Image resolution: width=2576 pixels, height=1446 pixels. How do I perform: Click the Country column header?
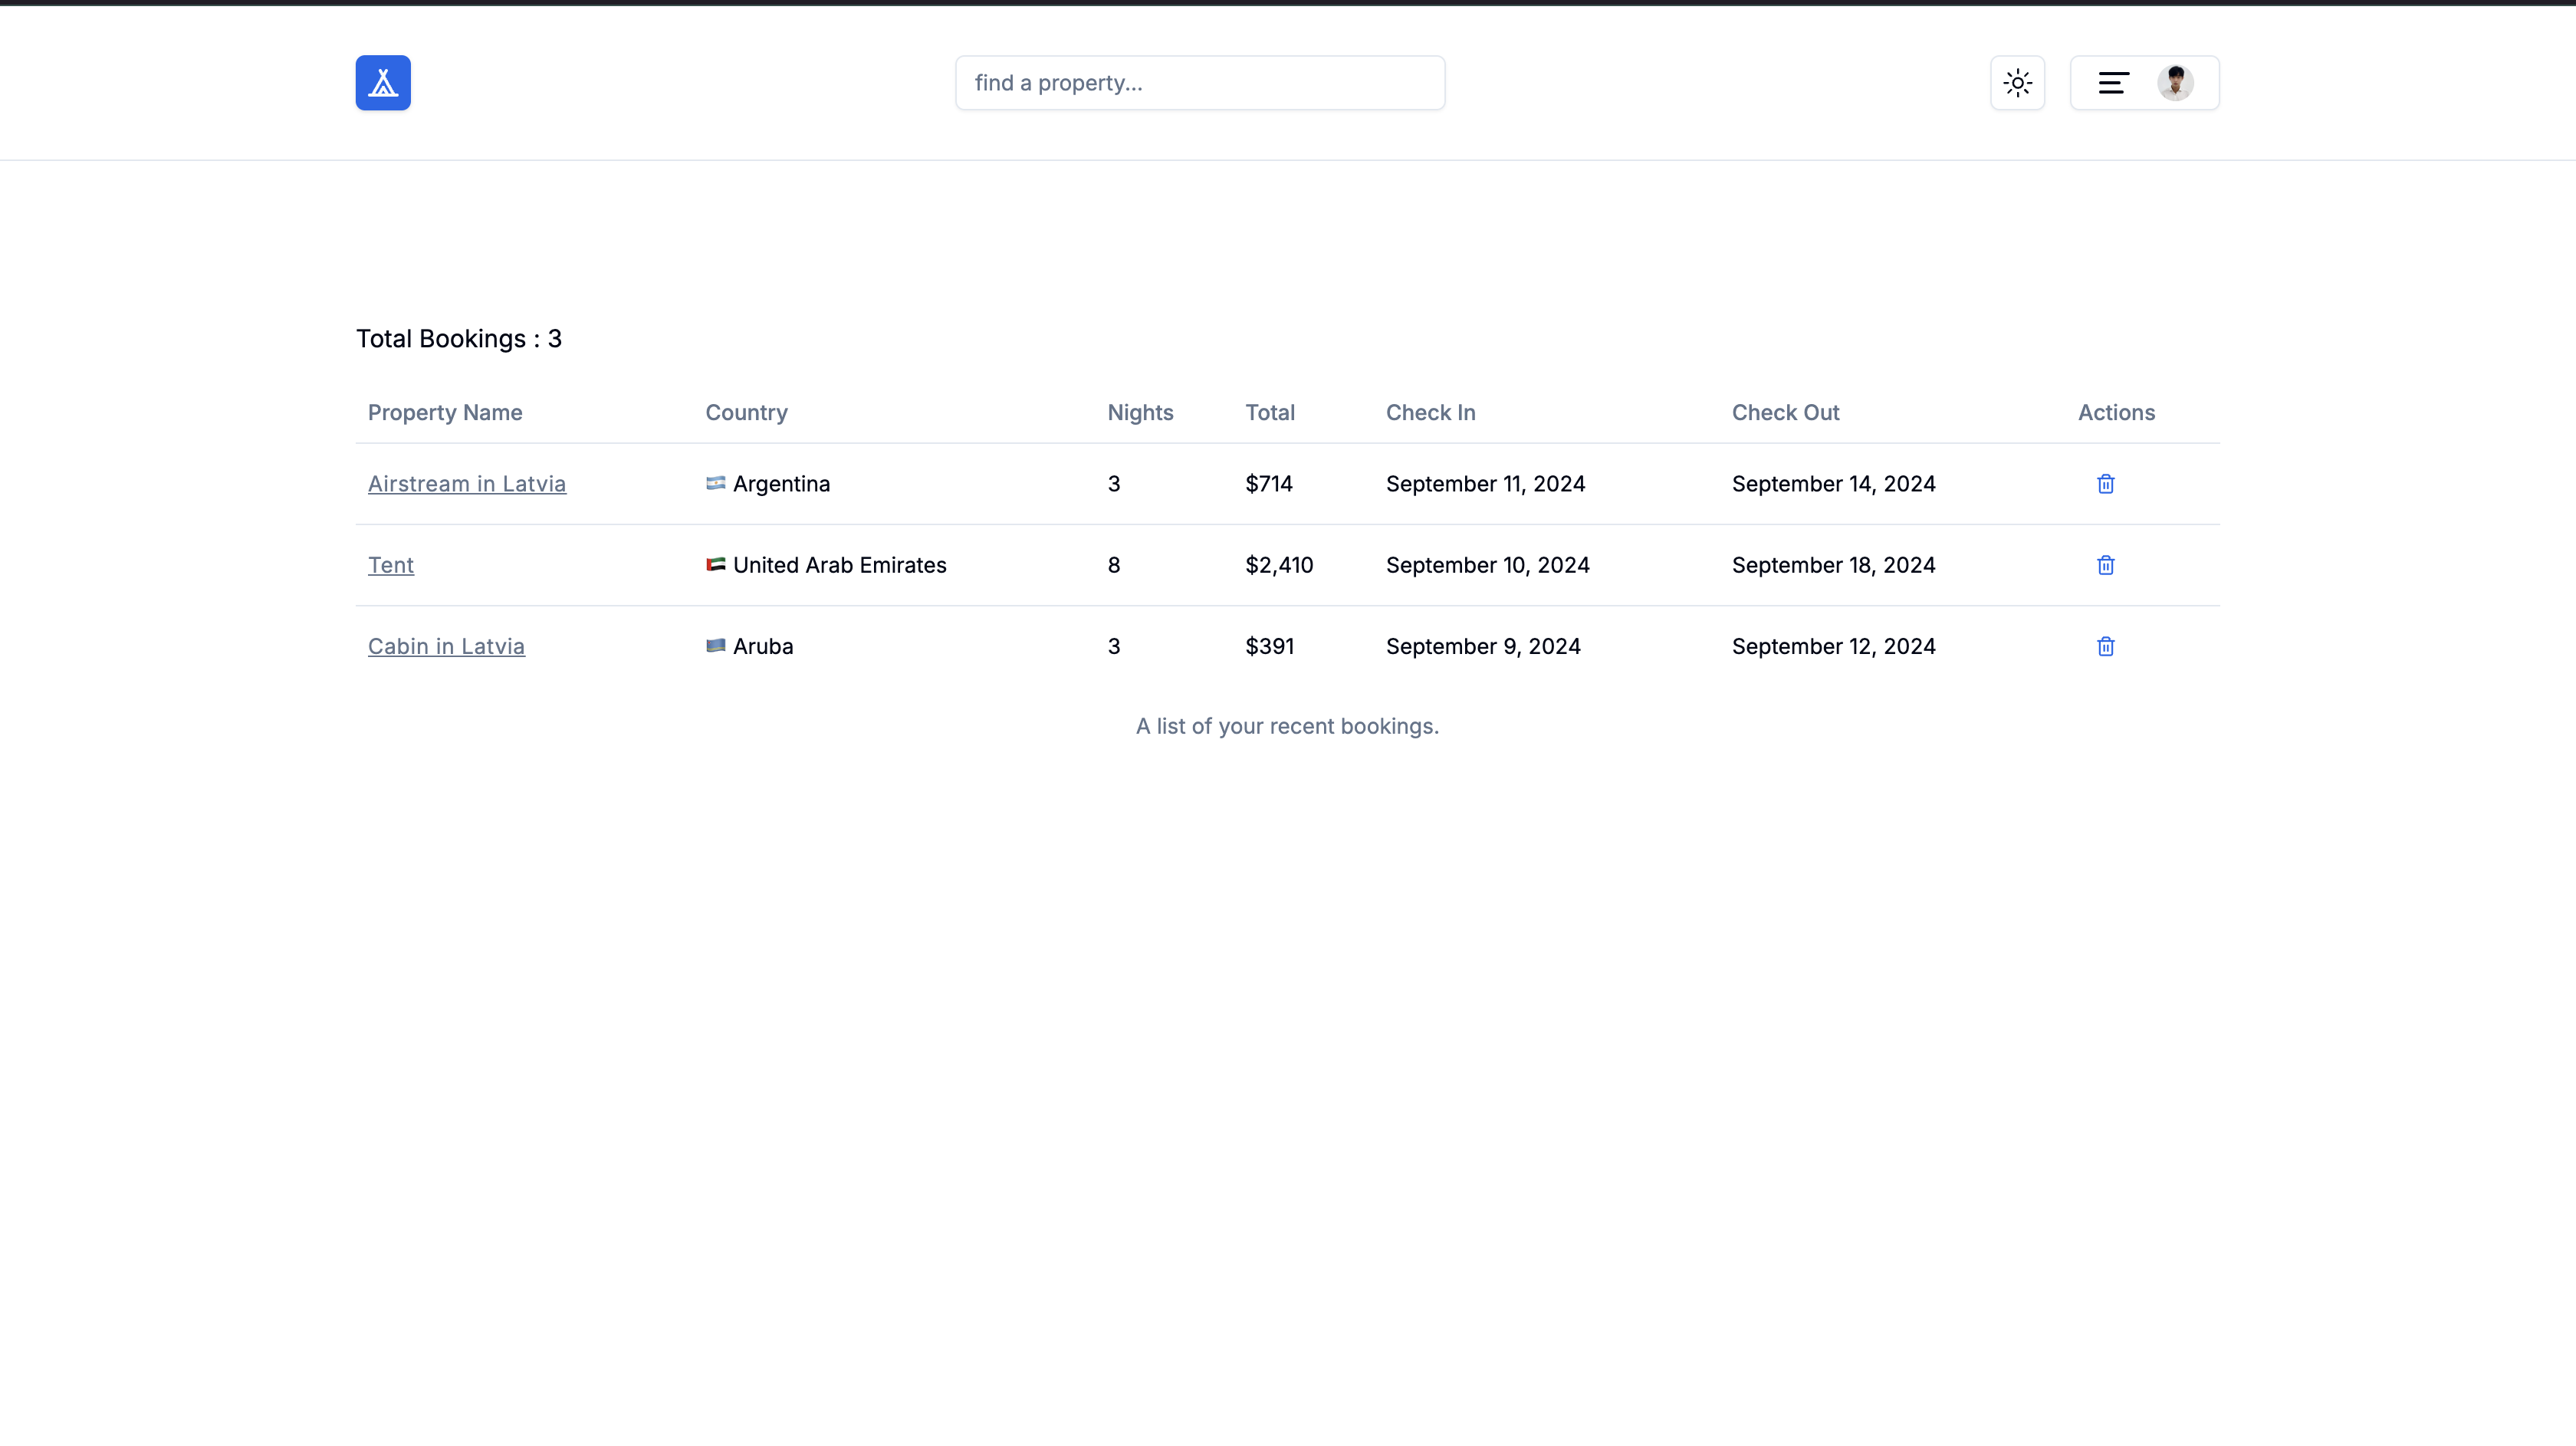746,412
